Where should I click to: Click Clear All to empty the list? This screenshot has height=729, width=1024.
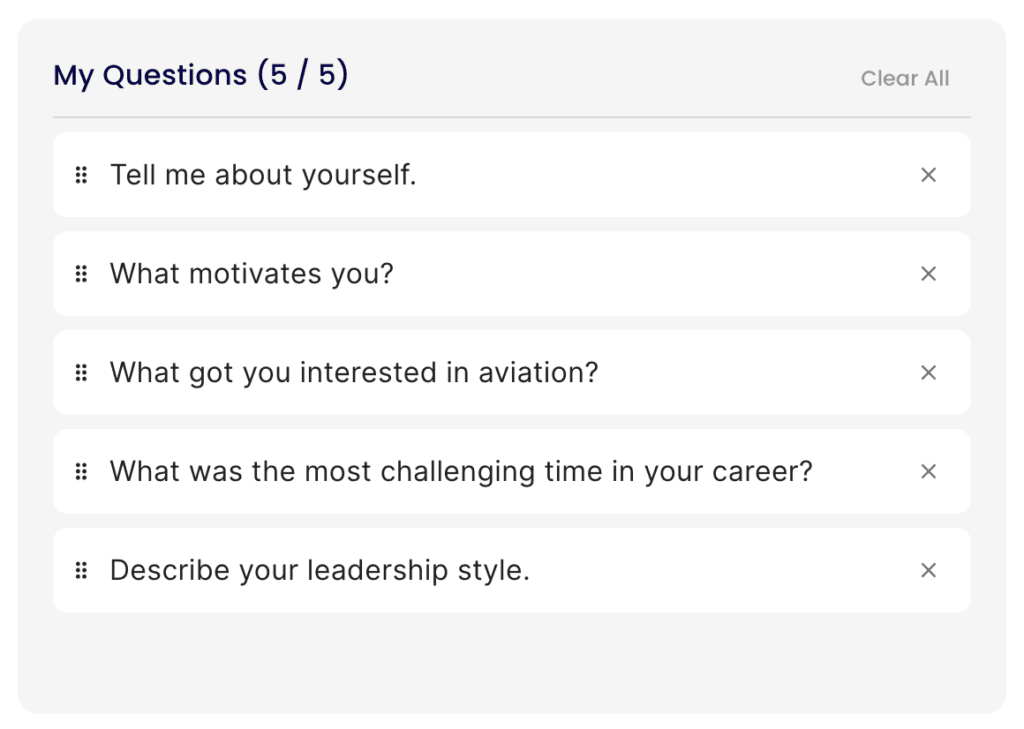(904, 78)
